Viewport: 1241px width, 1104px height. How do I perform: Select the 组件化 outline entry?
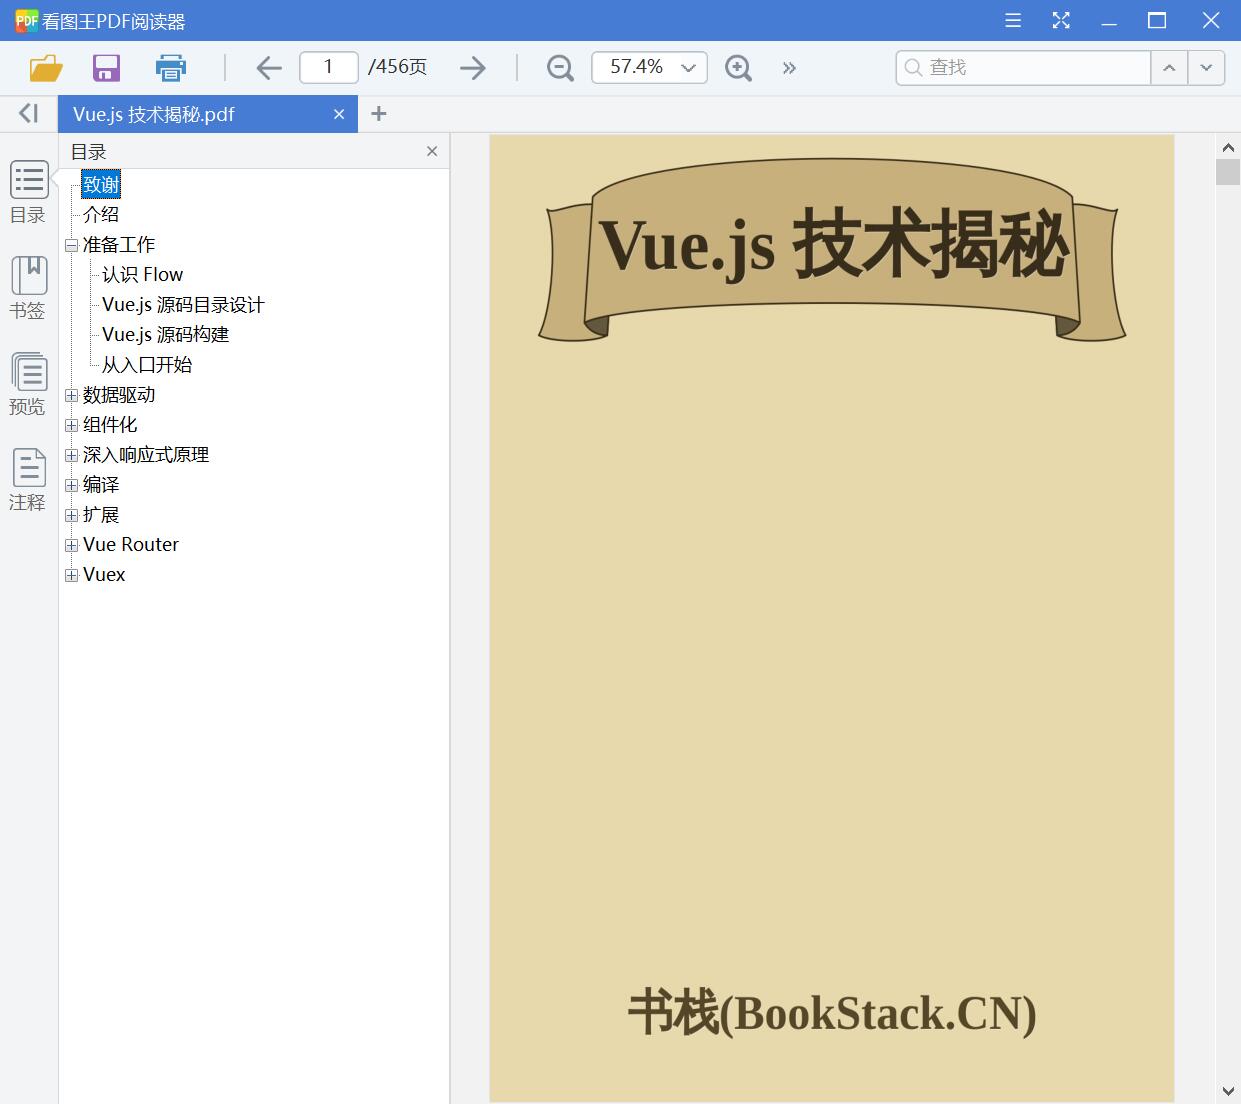[110, 424]
